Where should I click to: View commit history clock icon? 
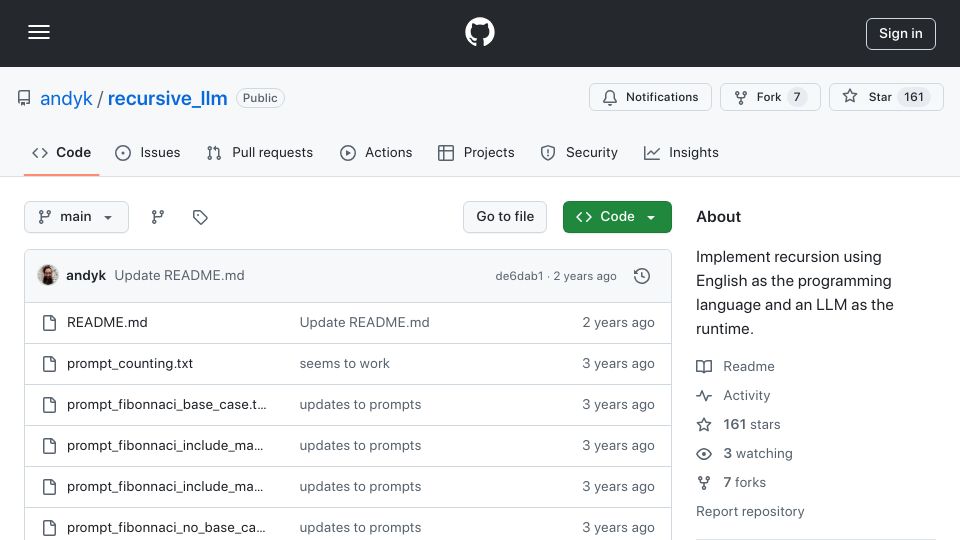(642, 276)
